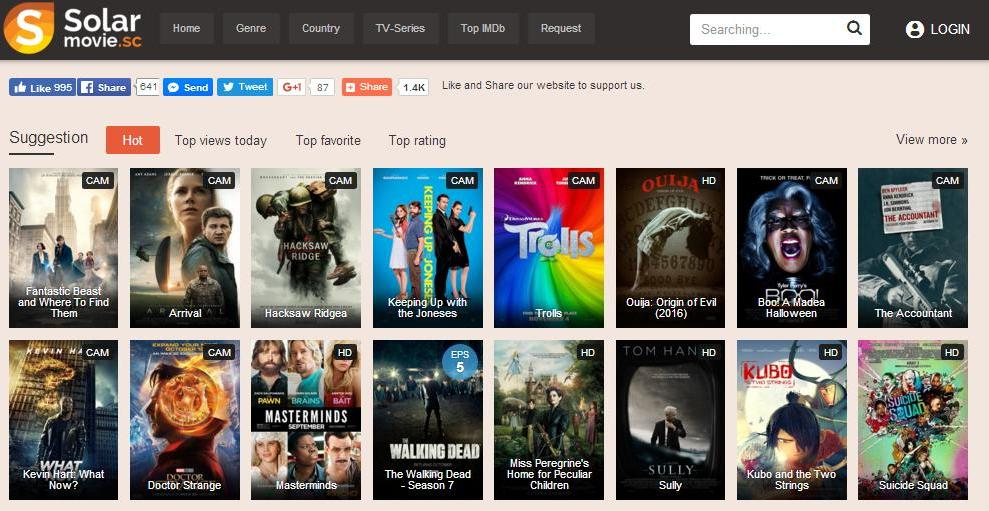Click the Facebook Share button

pyautogui.click(x=104, y=87)
